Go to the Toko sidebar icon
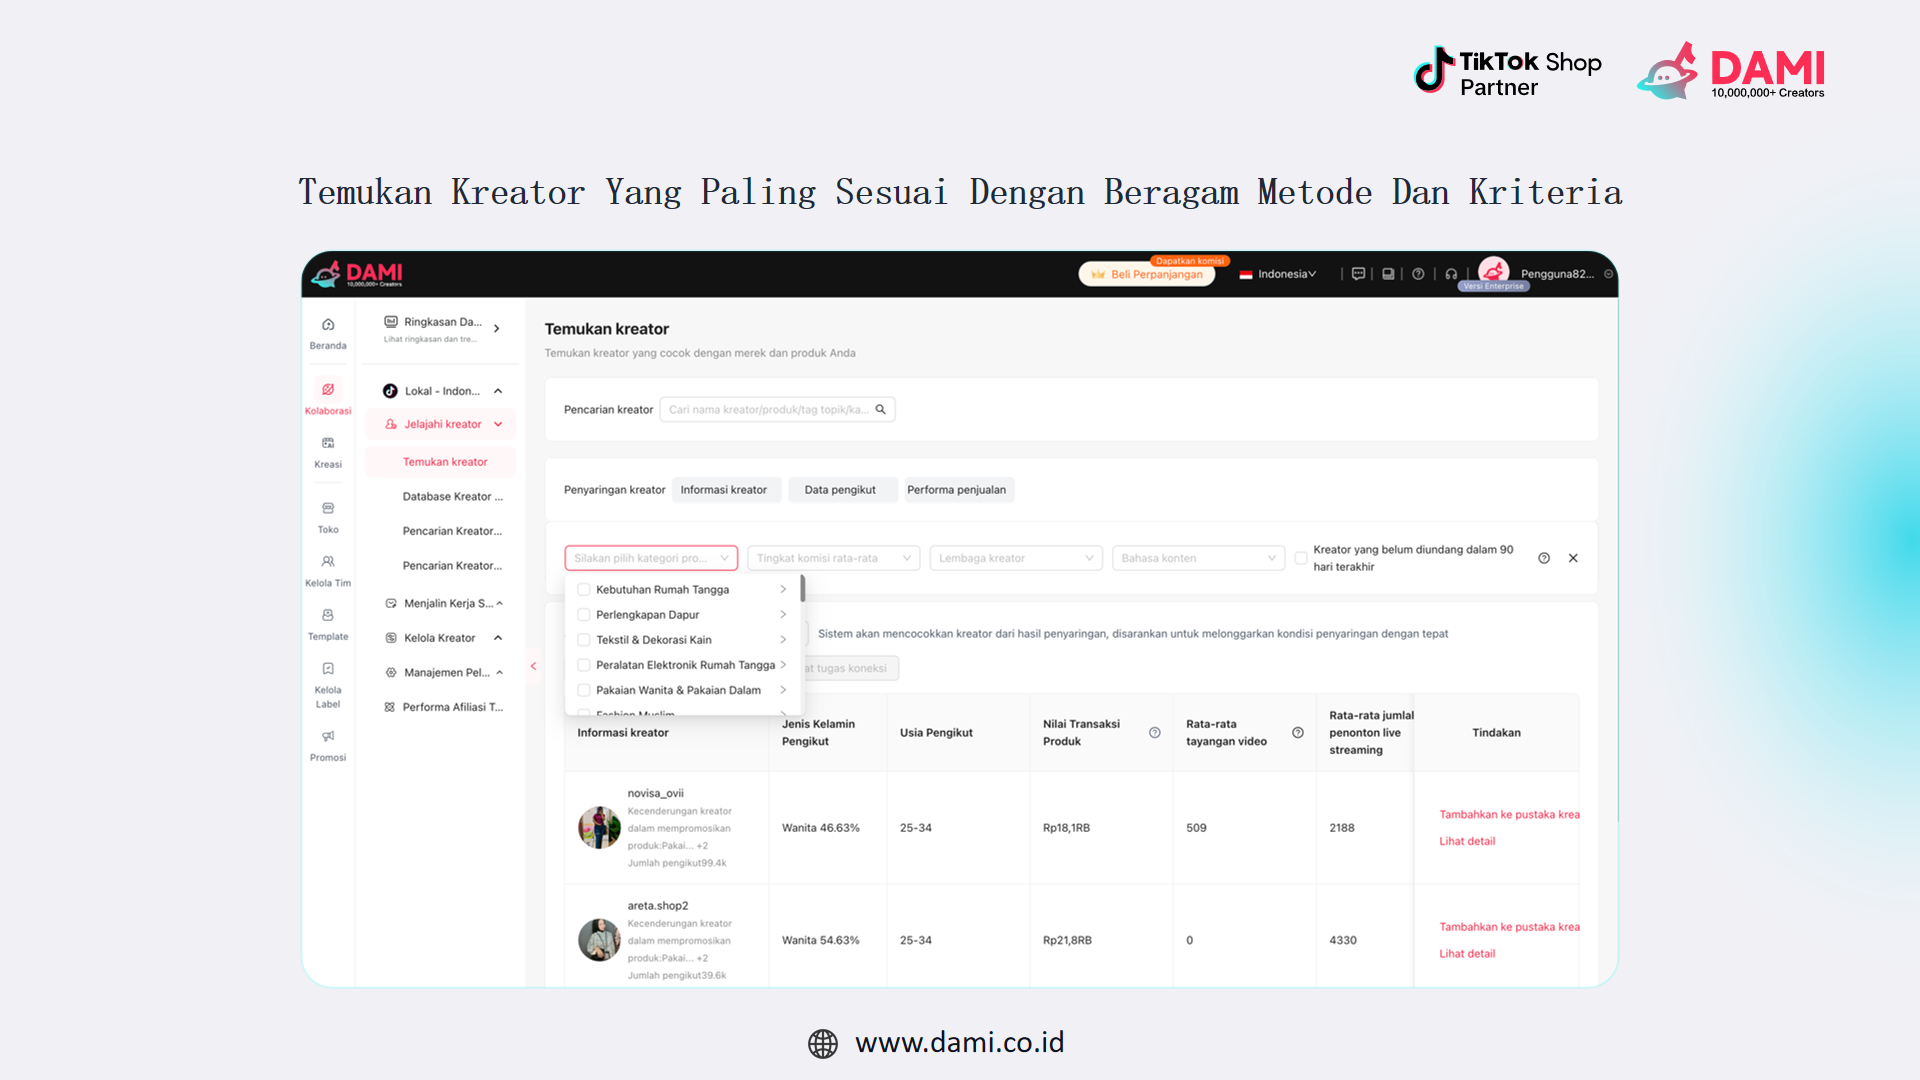The width and height of the screenshot is (1920, 1080). [x=328, y=508]
